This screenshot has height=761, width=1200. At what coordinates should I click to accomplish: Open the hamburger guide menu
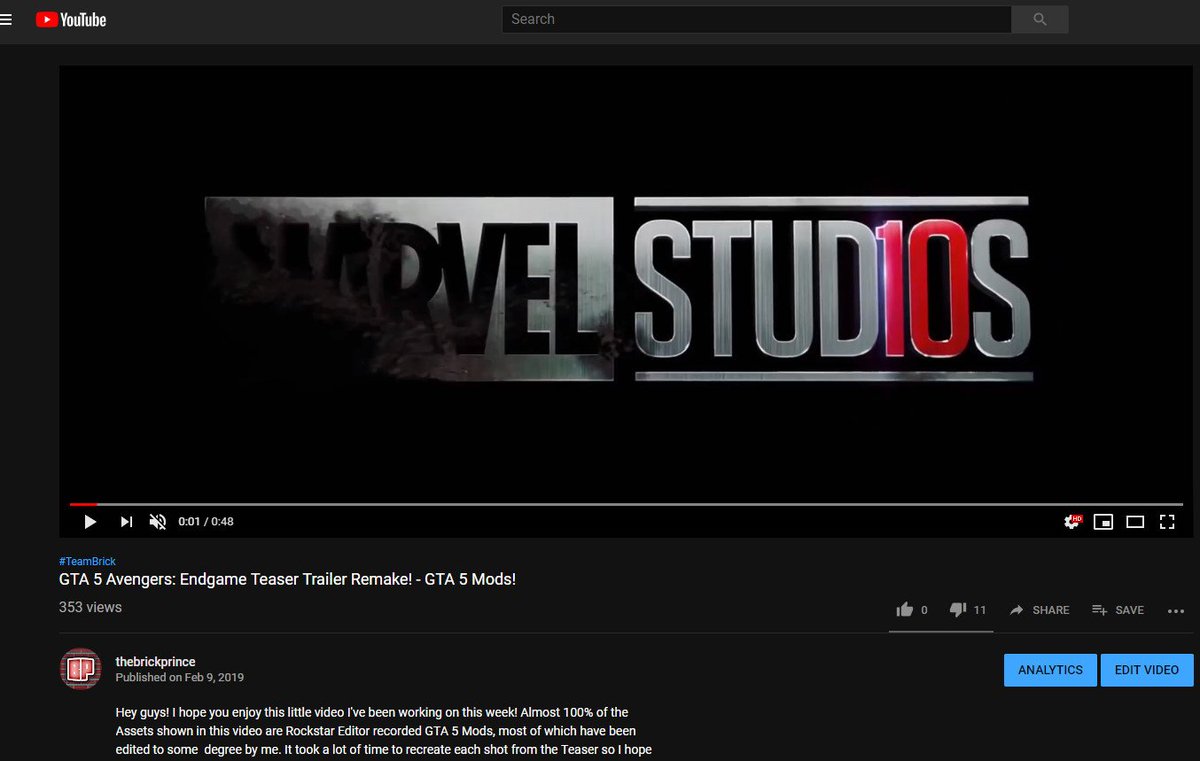[5, 20]
